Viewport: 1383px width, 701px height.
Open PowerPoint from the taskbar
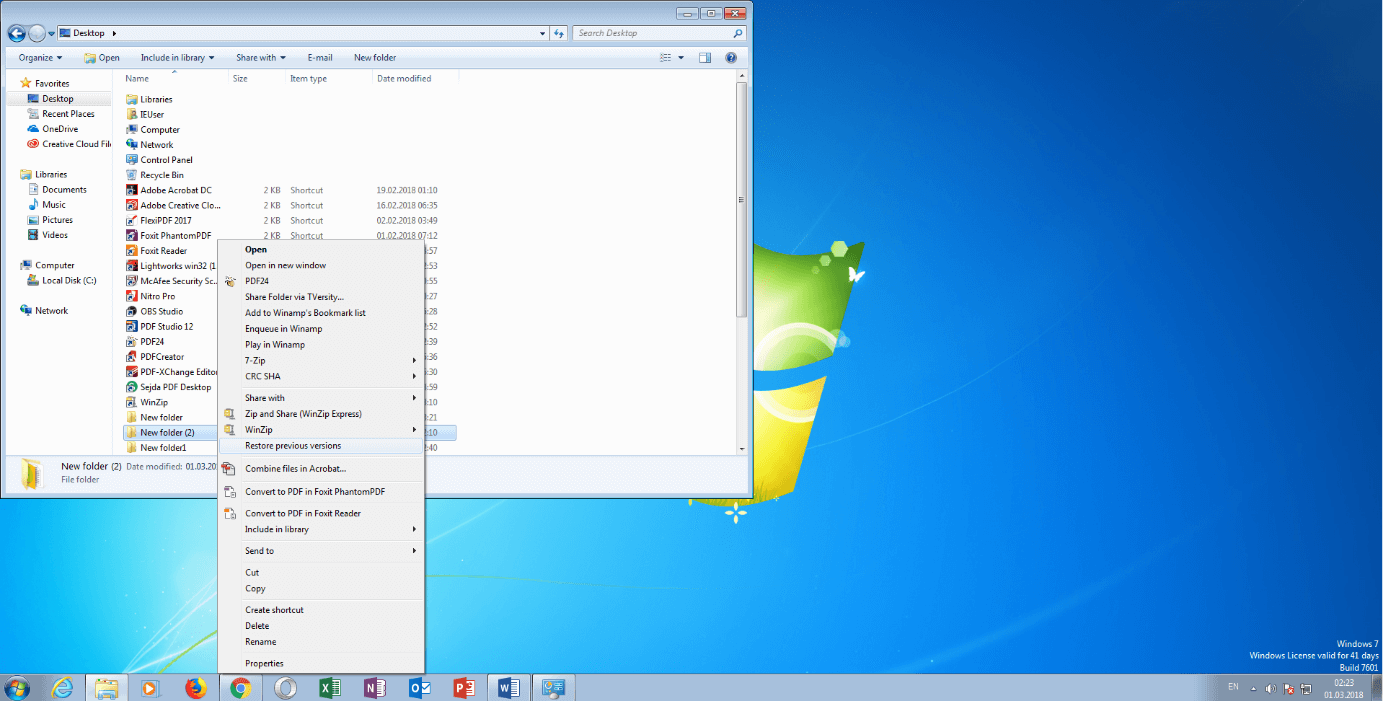point(463,688)
